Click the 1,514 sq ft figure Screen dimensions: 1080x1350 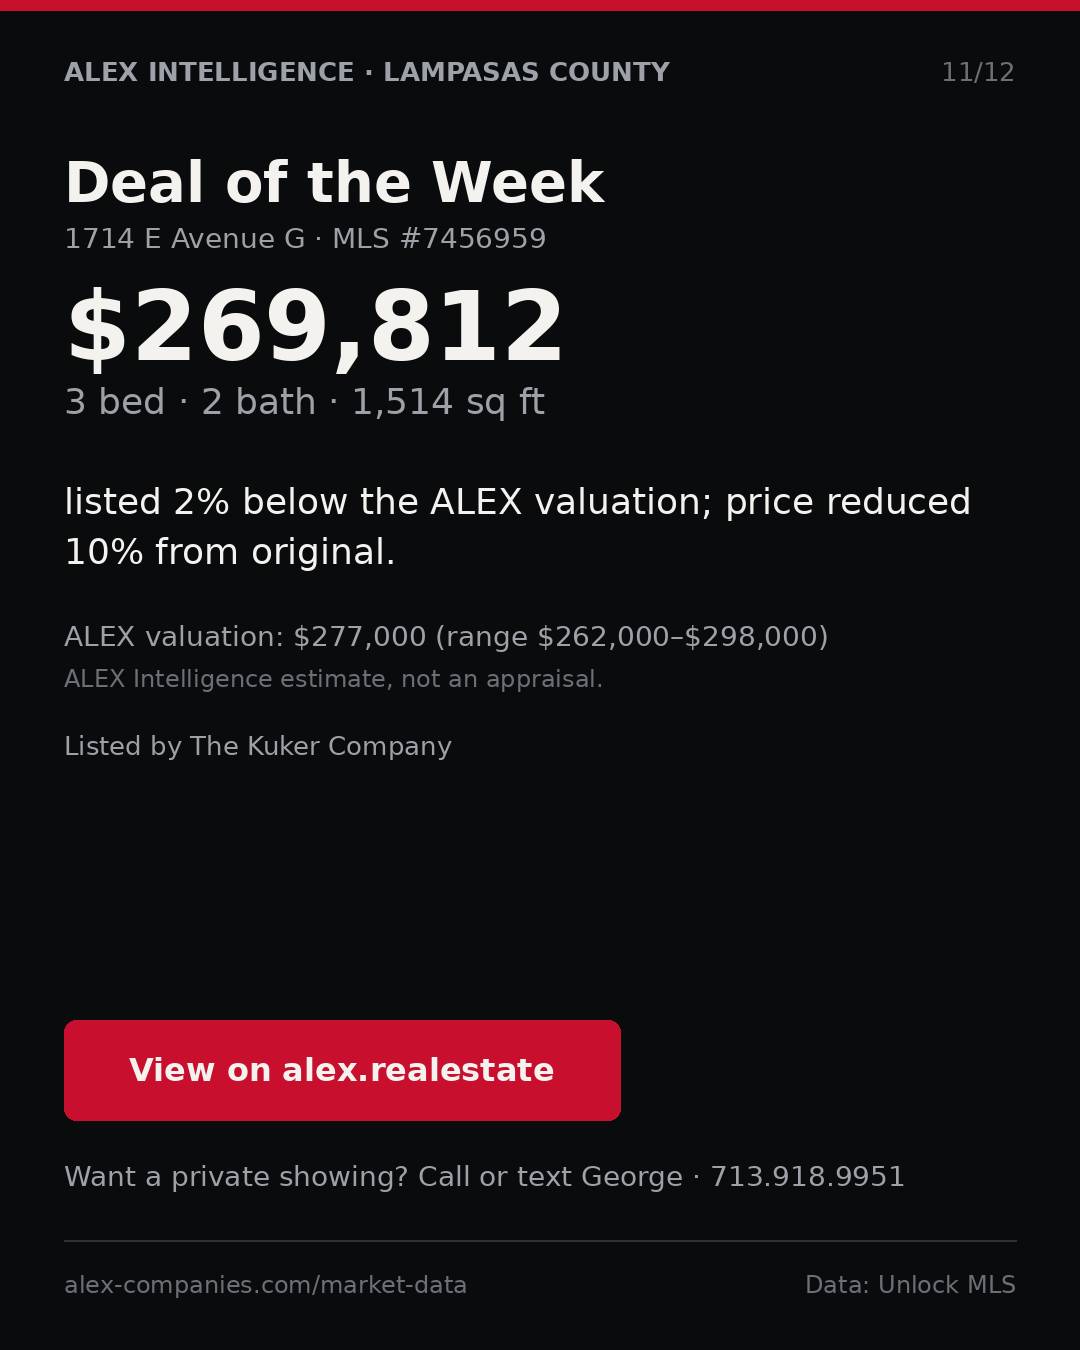pyautogui.click(x=448, y=403)
